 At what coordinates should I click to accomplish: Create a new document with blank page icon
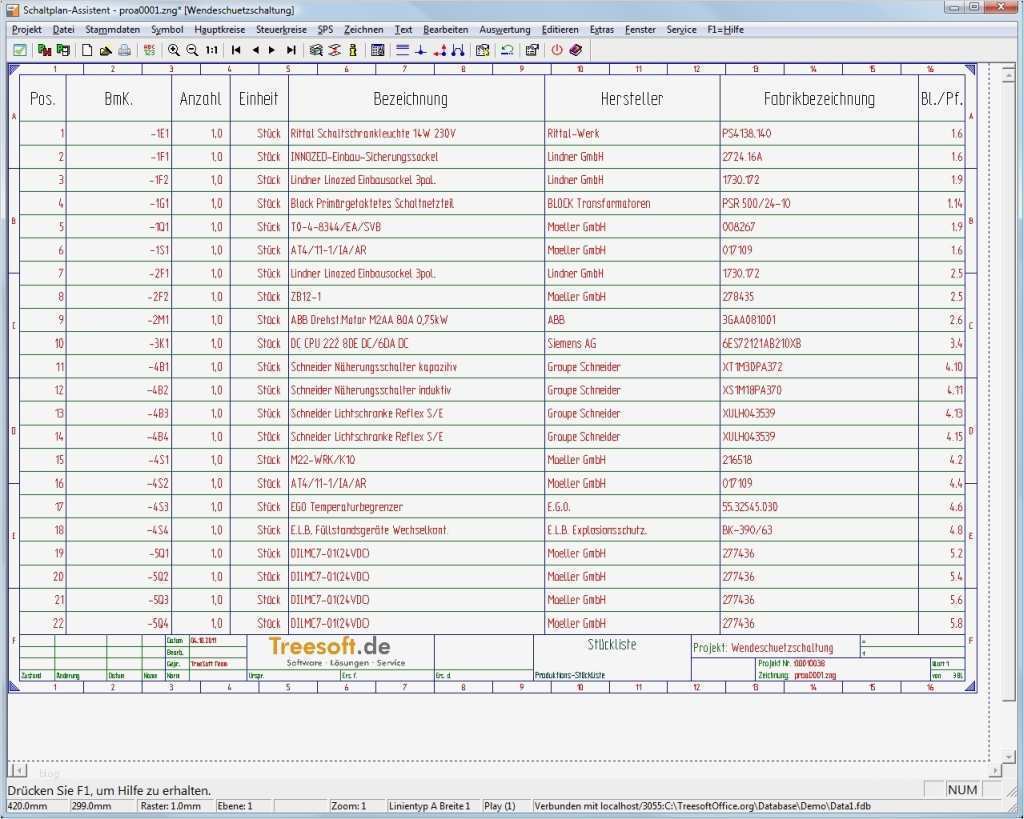click(88, 49)
